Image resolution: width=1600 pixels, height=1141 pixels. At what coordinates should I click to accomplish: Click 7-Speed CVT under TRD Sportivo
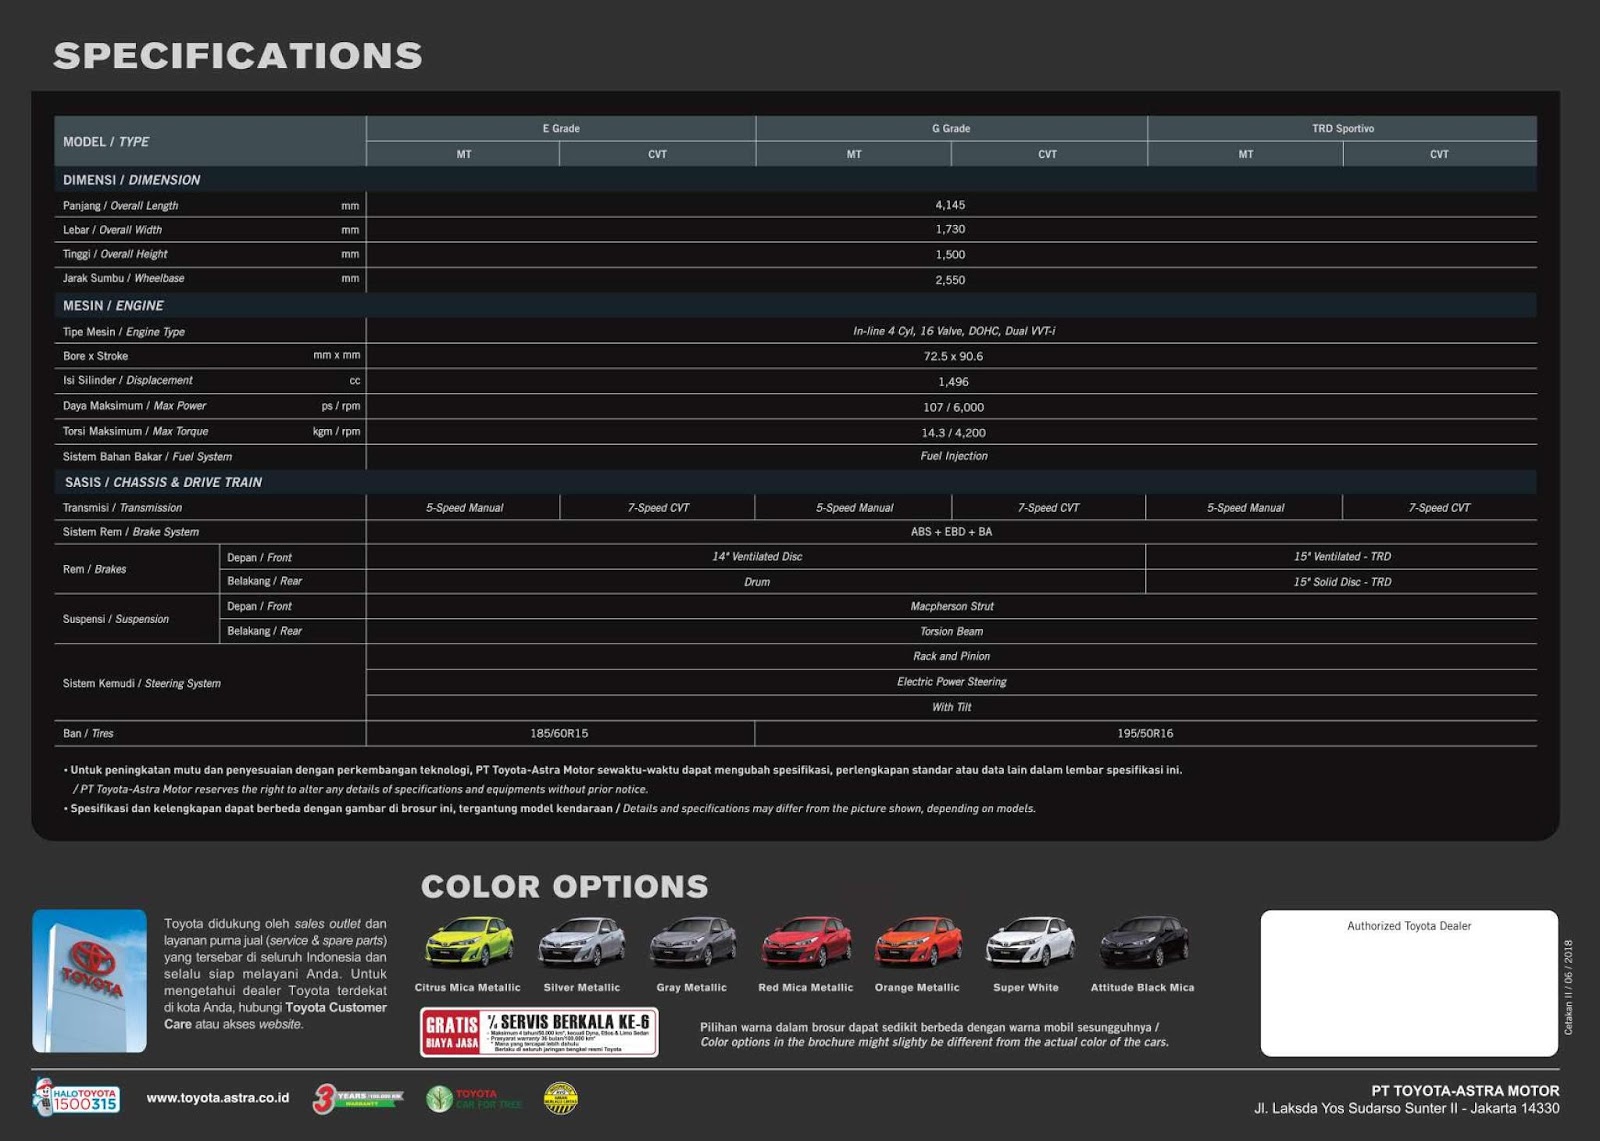pyautogui.click(x=1439, y=508)
